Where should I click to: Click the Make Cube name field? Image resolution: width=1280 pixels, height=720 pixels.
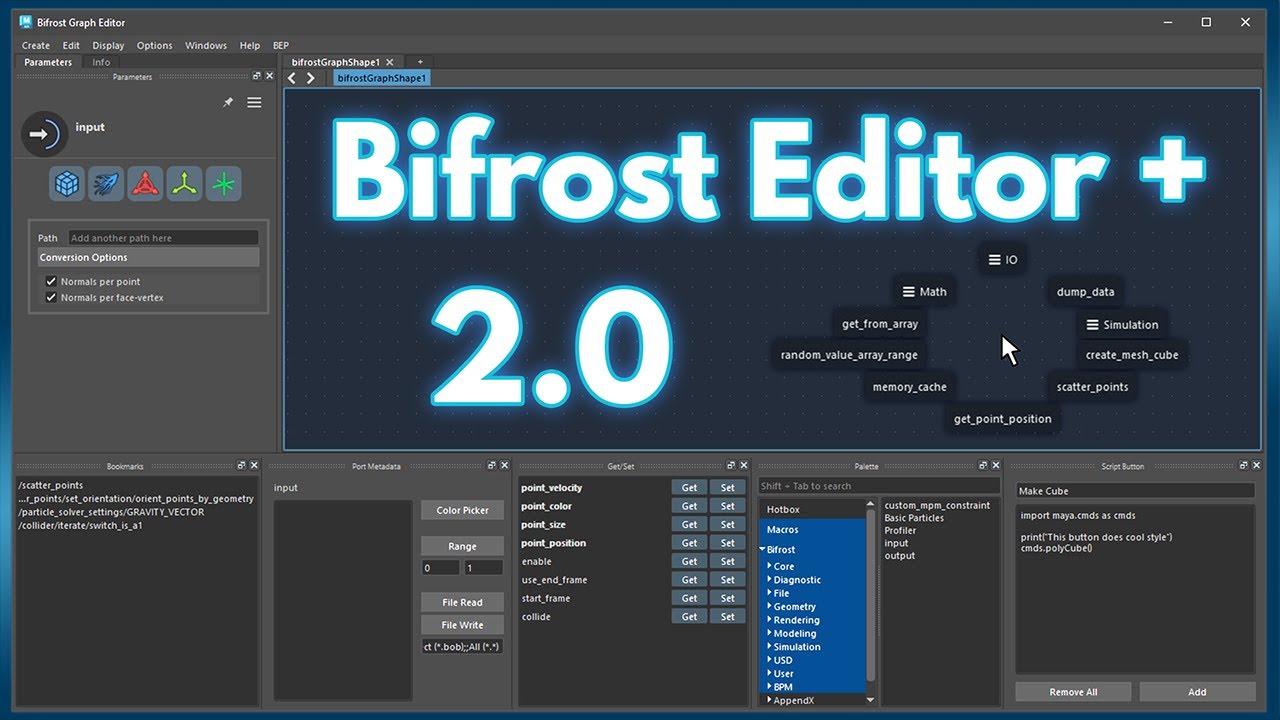(x=1135, y=491)
